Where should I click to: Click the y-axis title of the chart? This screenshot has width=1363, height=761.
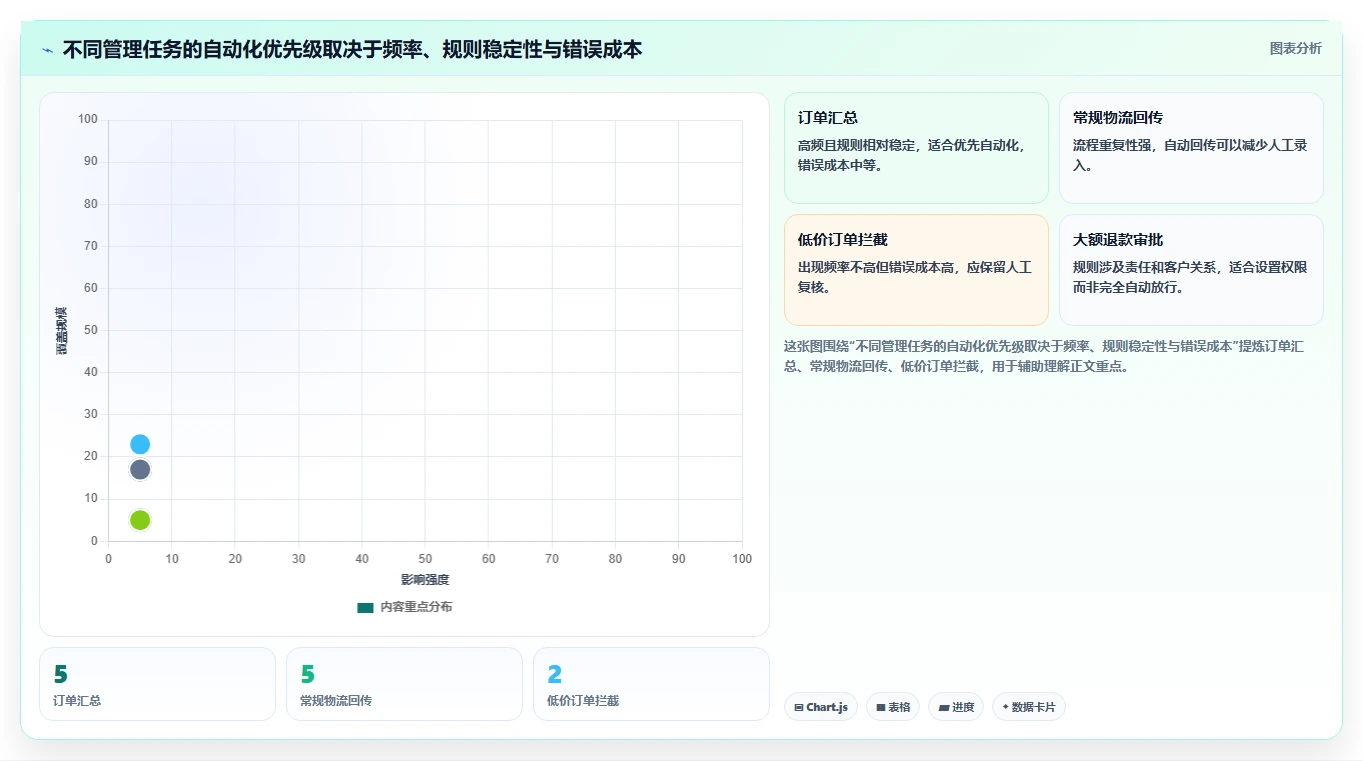[61, 331]
